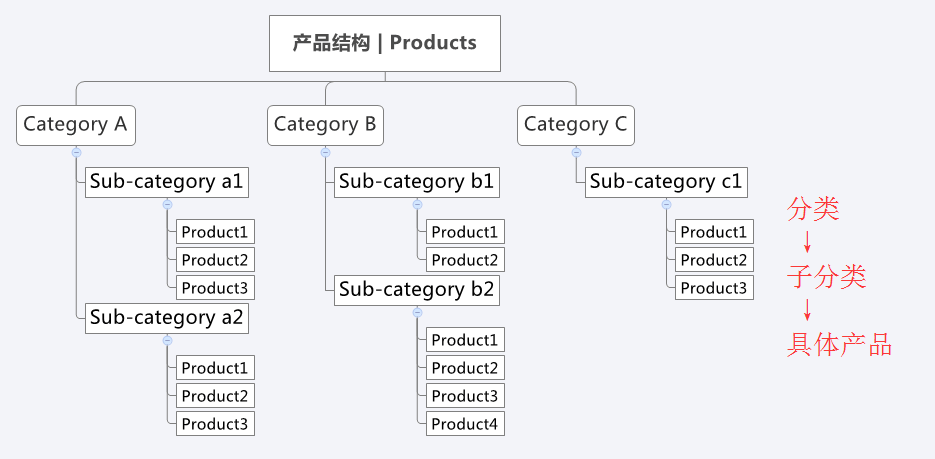Collapse Category C branch toggle
Viewport: 935px width, 459px height.
576,153
